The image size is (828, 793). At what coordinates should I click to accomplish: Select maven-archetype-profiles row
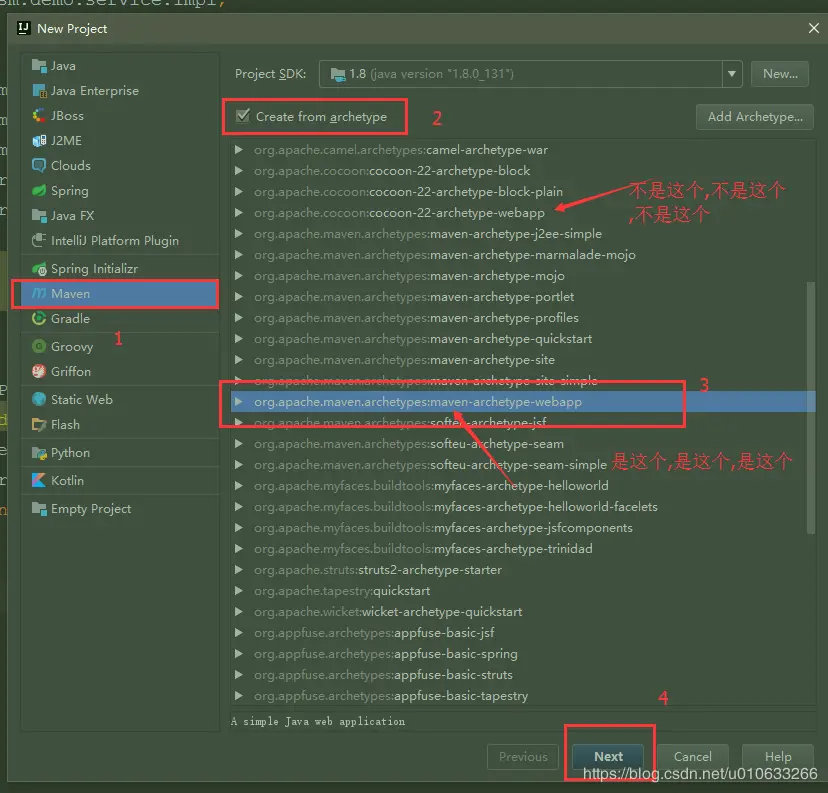tap(523, 318)
